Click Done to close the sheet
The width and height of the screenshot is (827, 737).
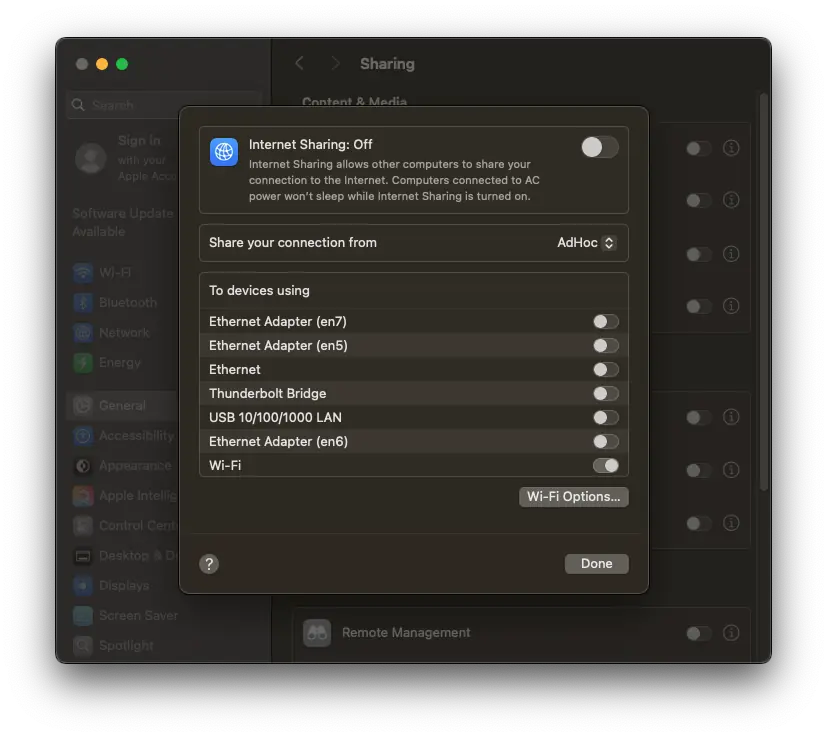[x=597, y=563]
